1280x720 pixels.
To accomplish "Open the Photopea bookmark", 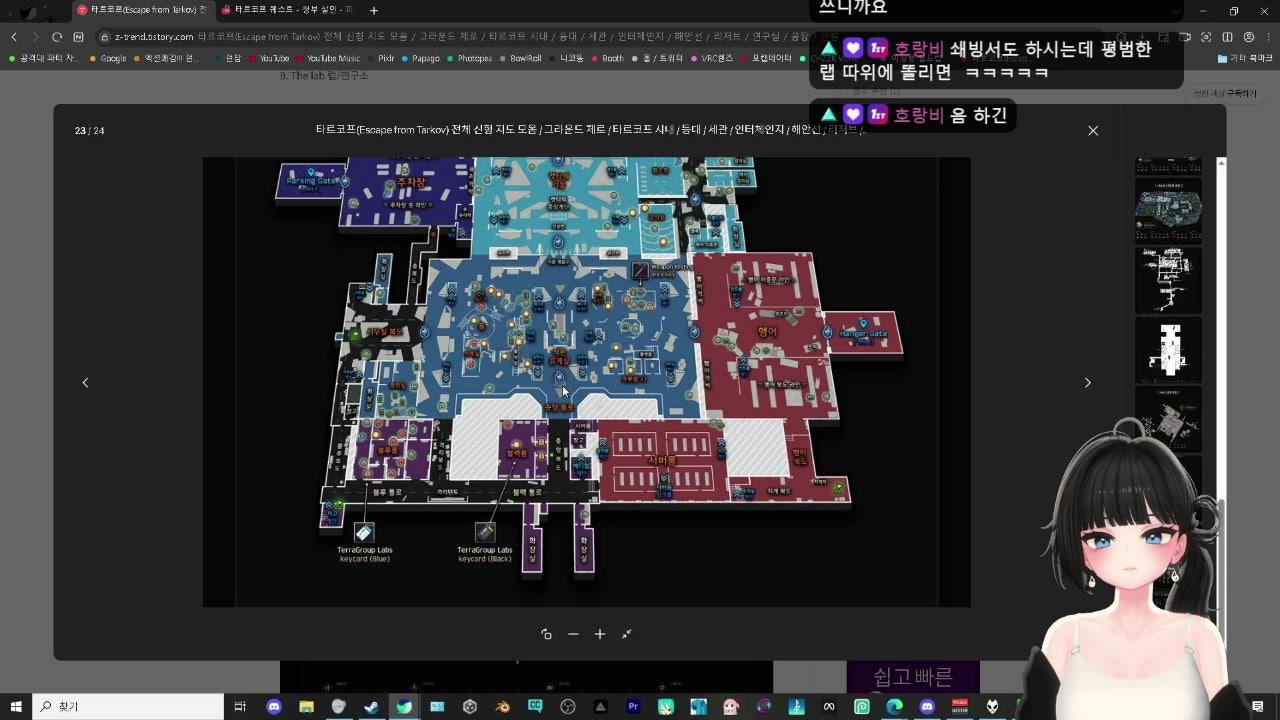I will pos(469,59).
